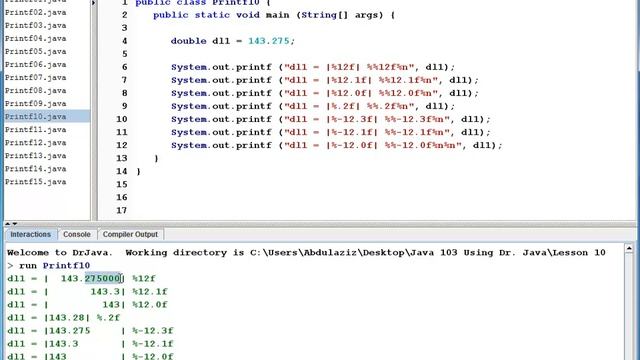Open Printf15.java document
640x360 pixels.
36,182
